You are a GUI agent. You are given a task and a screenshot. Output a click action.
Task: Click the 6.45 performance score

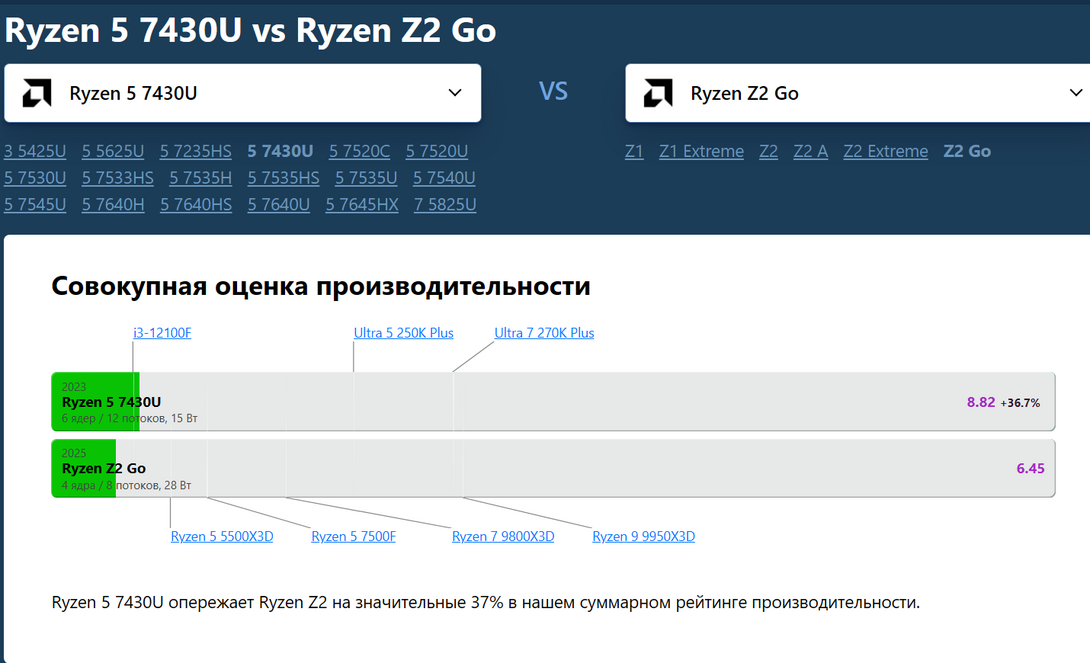pyautogui.click(x=1030, y=468)
